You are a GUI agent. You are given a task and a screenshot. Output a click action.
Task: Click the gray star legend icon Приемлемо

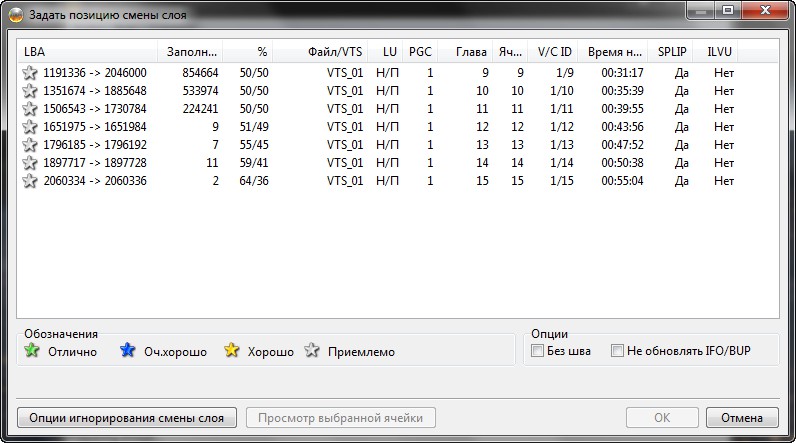[x=312, y=350]
